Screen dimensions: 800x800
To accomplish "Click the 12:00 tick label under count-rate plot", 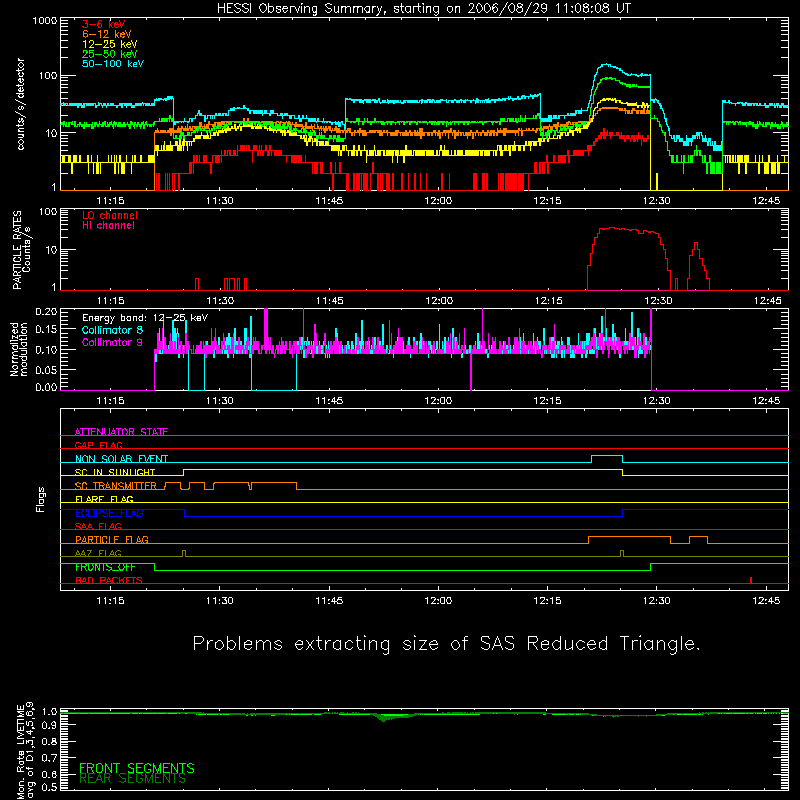I will 438,201.
